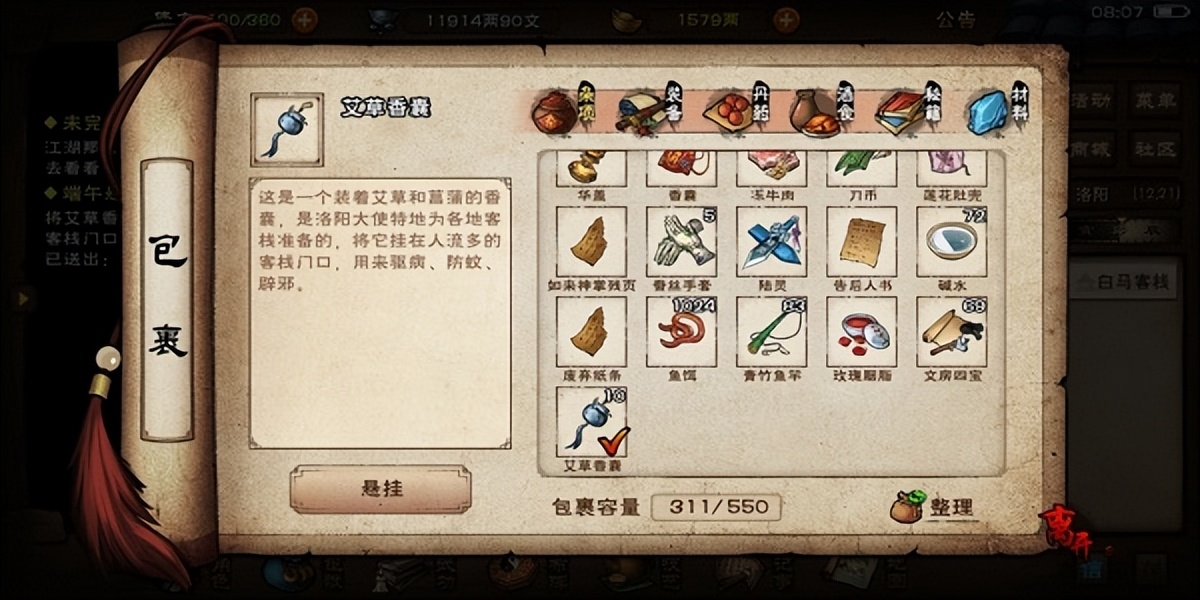Click the 整理 sort bag button
This screenshot has height=600, width=1200.
point(932,506)
